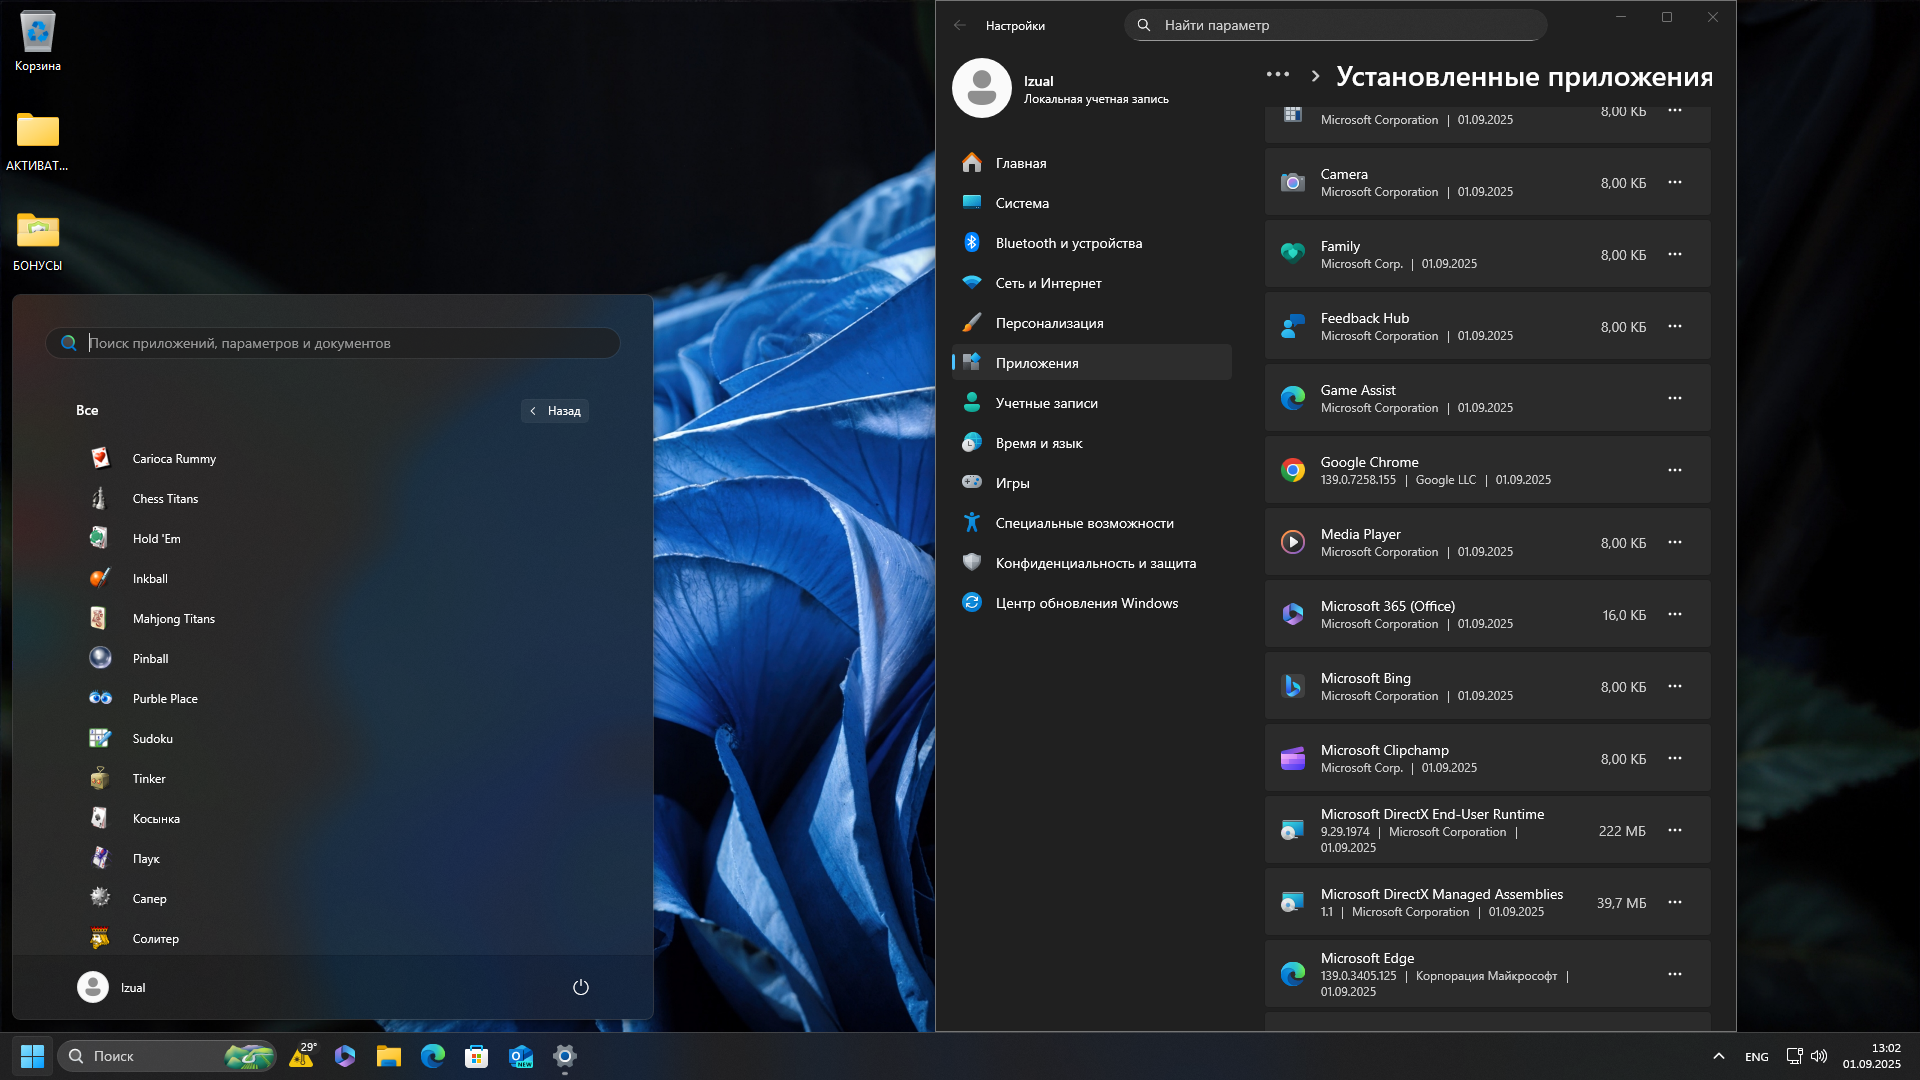Open Outlook from the taskbar
Image resolution: width=1920 pixels, height=1080 pixels.
point(521,1056)
